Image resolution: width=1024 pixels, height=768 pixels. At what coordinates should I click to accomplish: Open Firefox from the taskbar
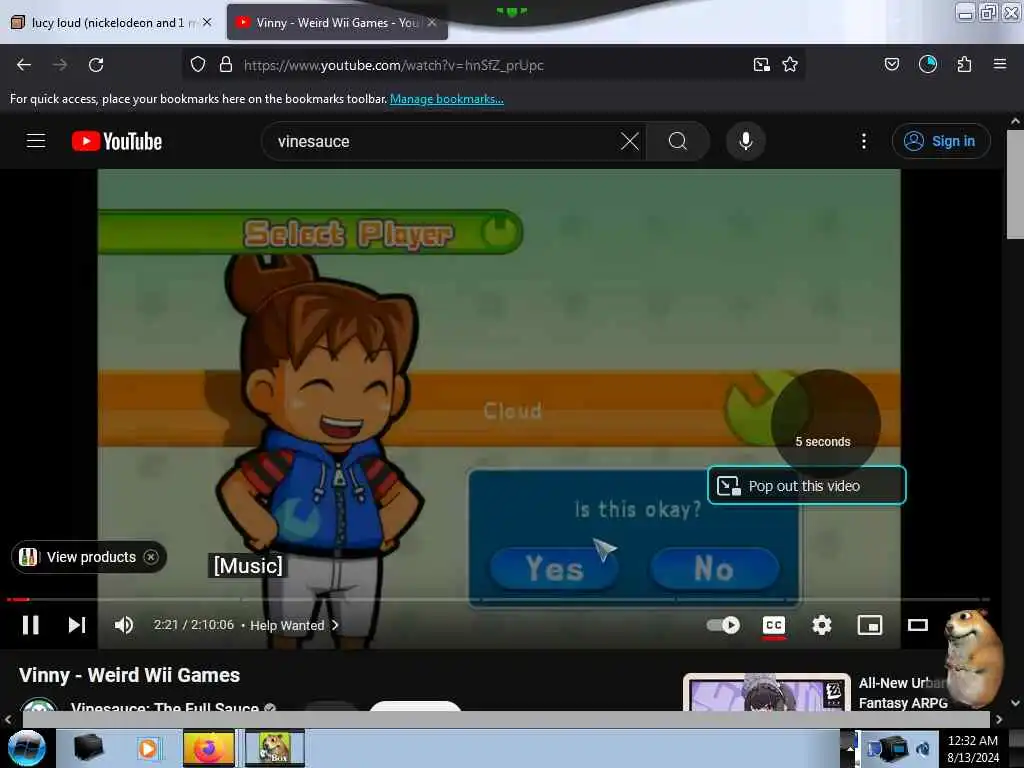208,748
